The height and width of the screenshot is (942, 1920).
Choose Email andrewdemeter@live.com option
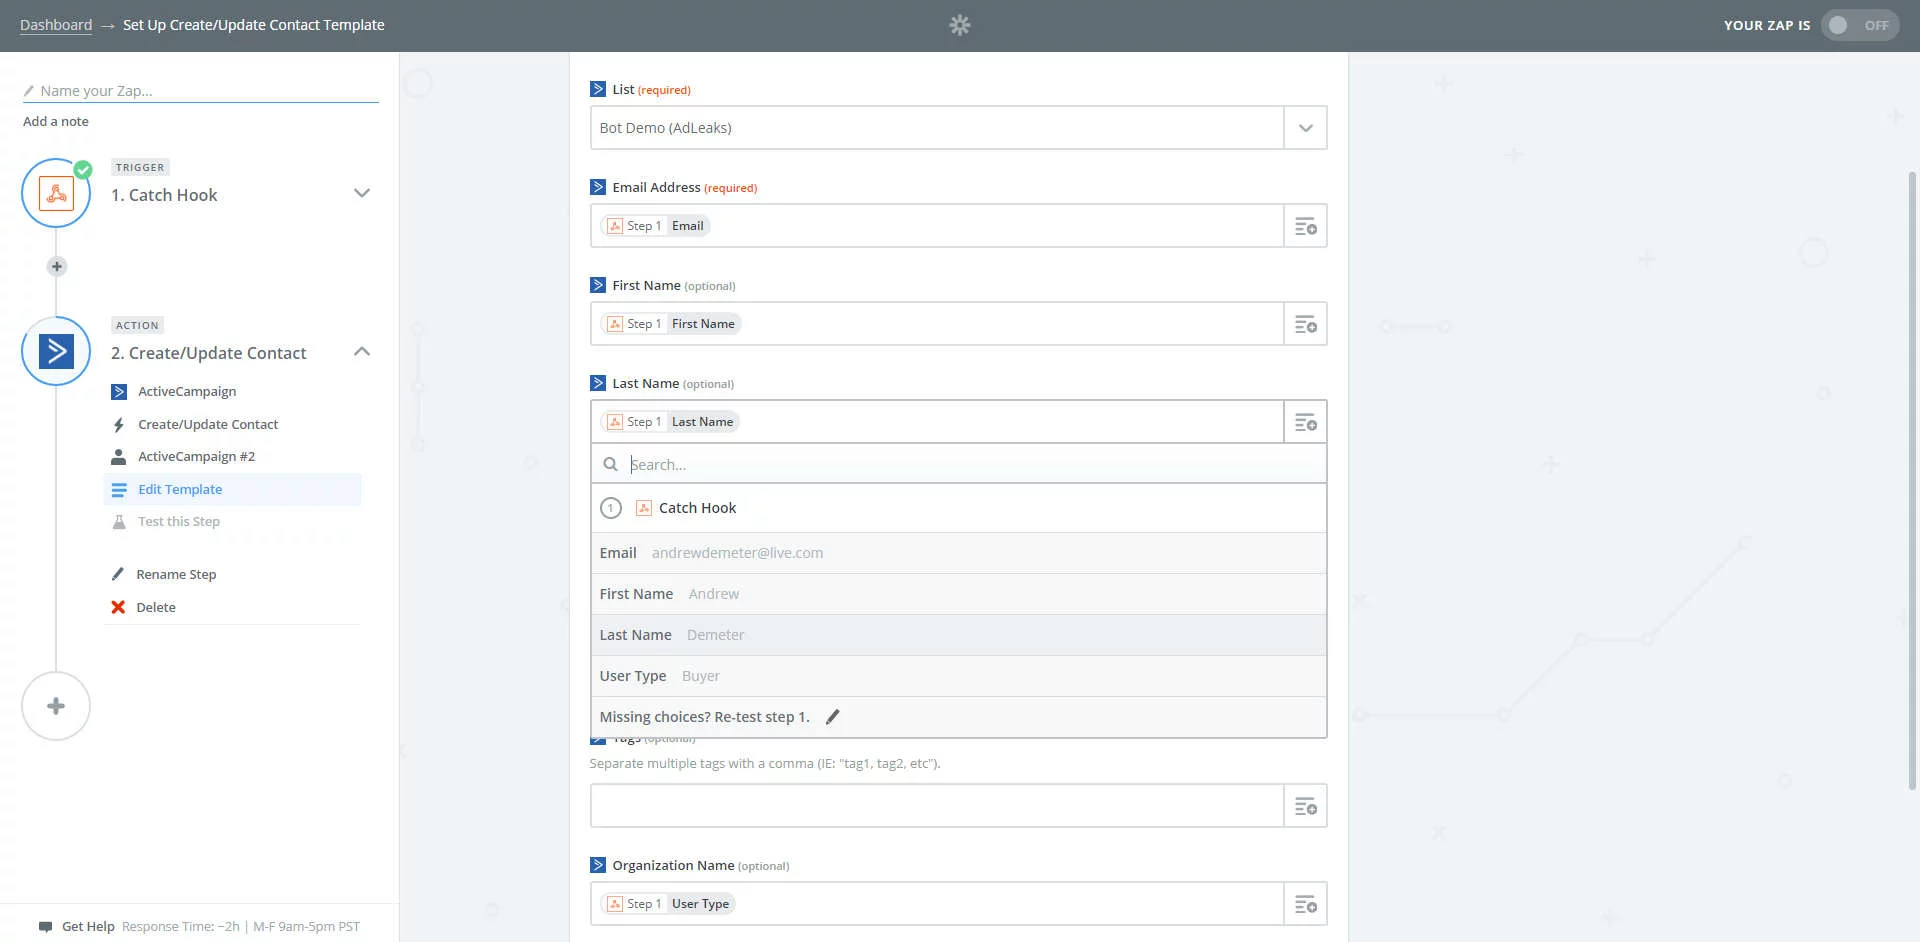click(958, 553)
